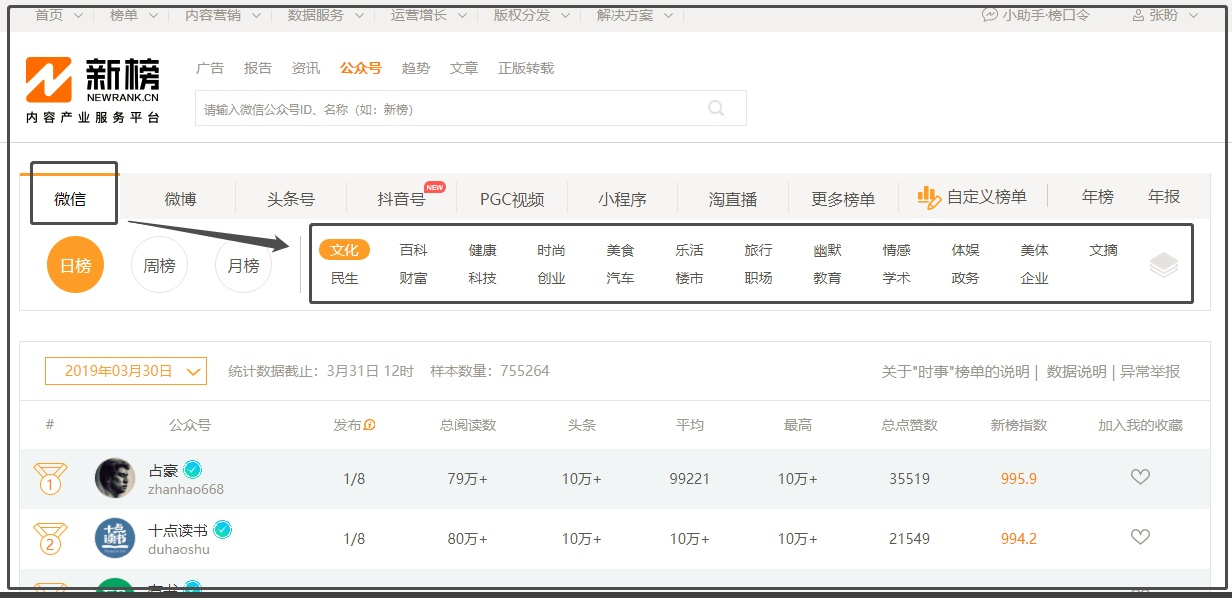Select the 日榜 daily ranking option
This screenshot has height=598, width=1232.
75,265
